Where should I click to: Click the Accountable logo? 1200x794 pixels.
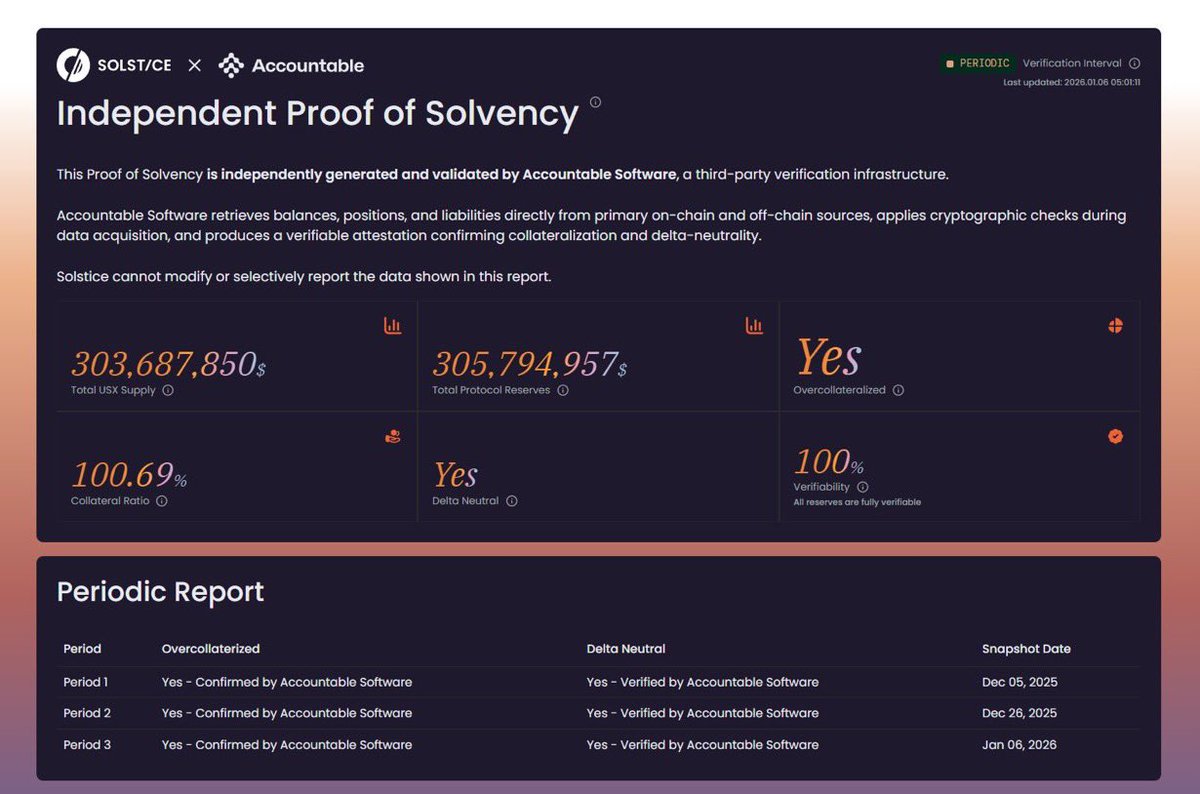point(291,65)
